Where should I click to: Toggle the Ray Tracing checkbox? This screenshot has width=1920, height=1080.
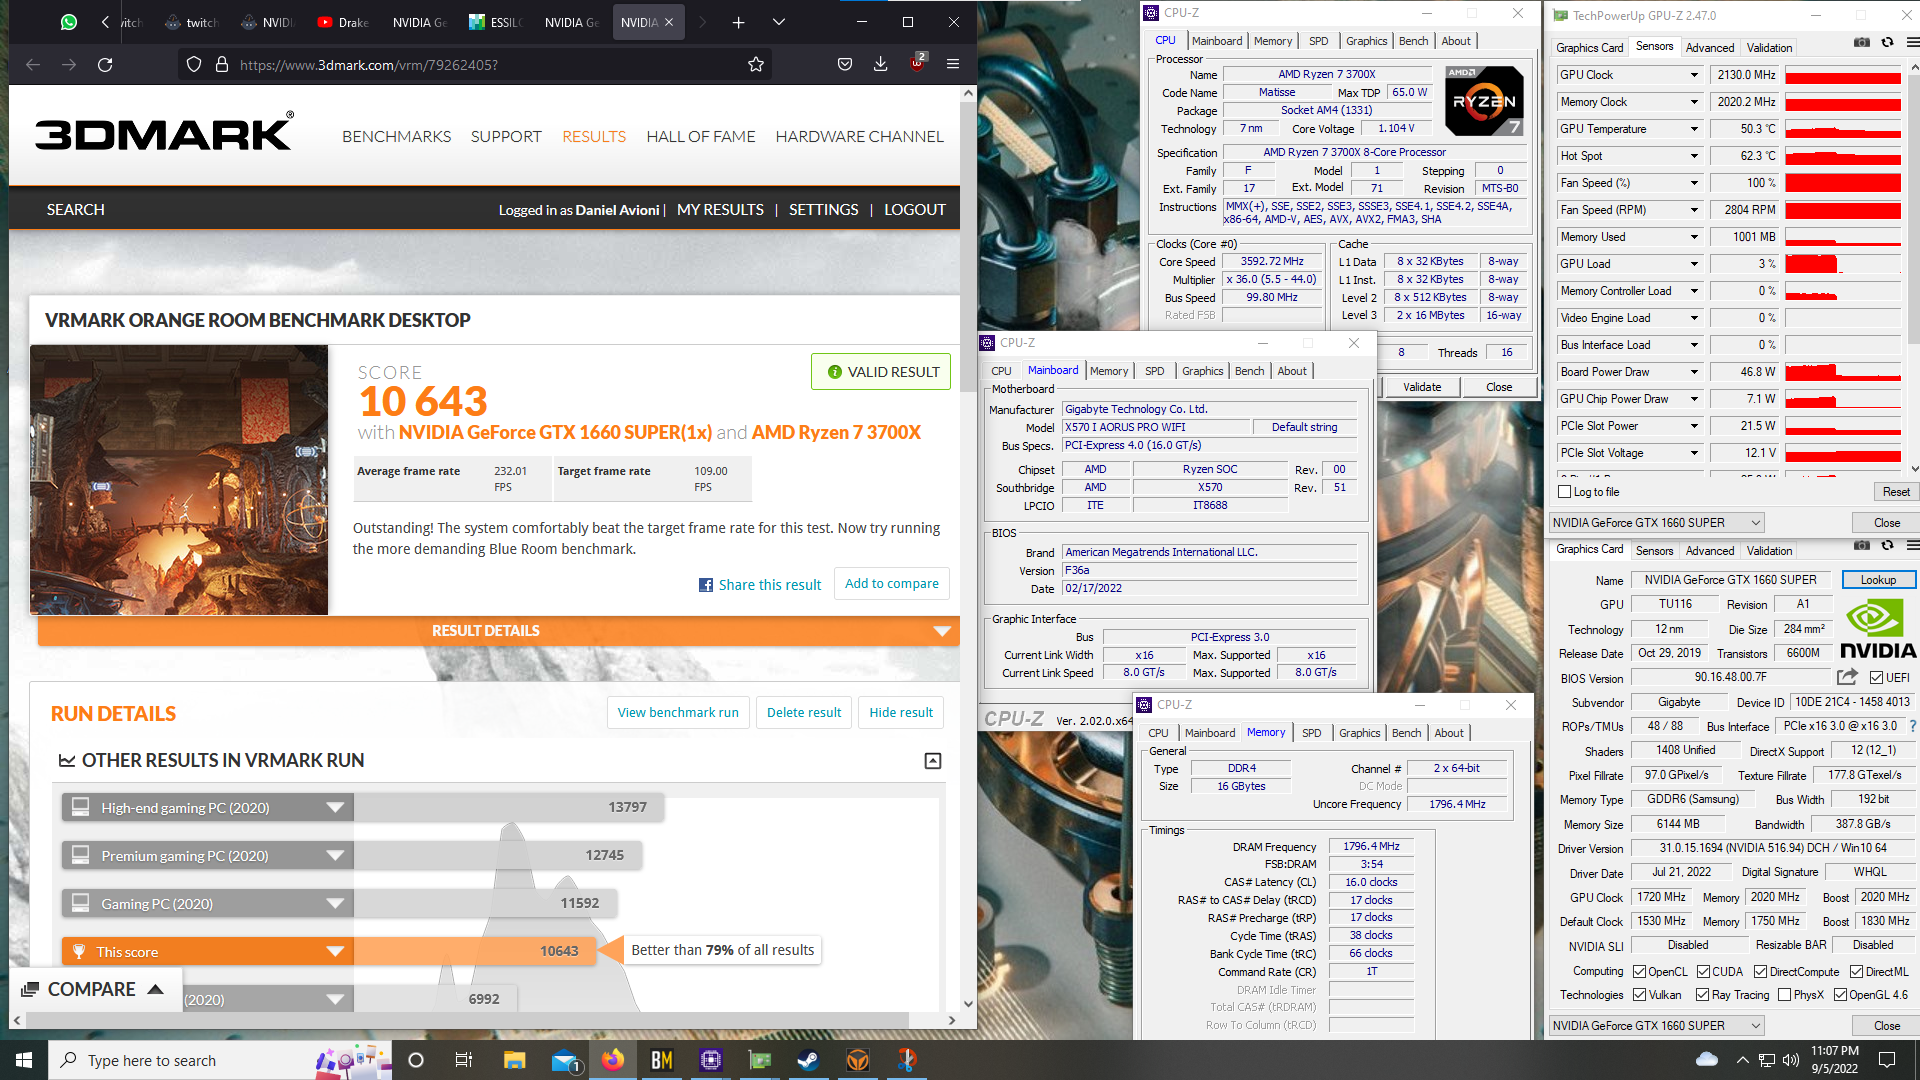1702,995
